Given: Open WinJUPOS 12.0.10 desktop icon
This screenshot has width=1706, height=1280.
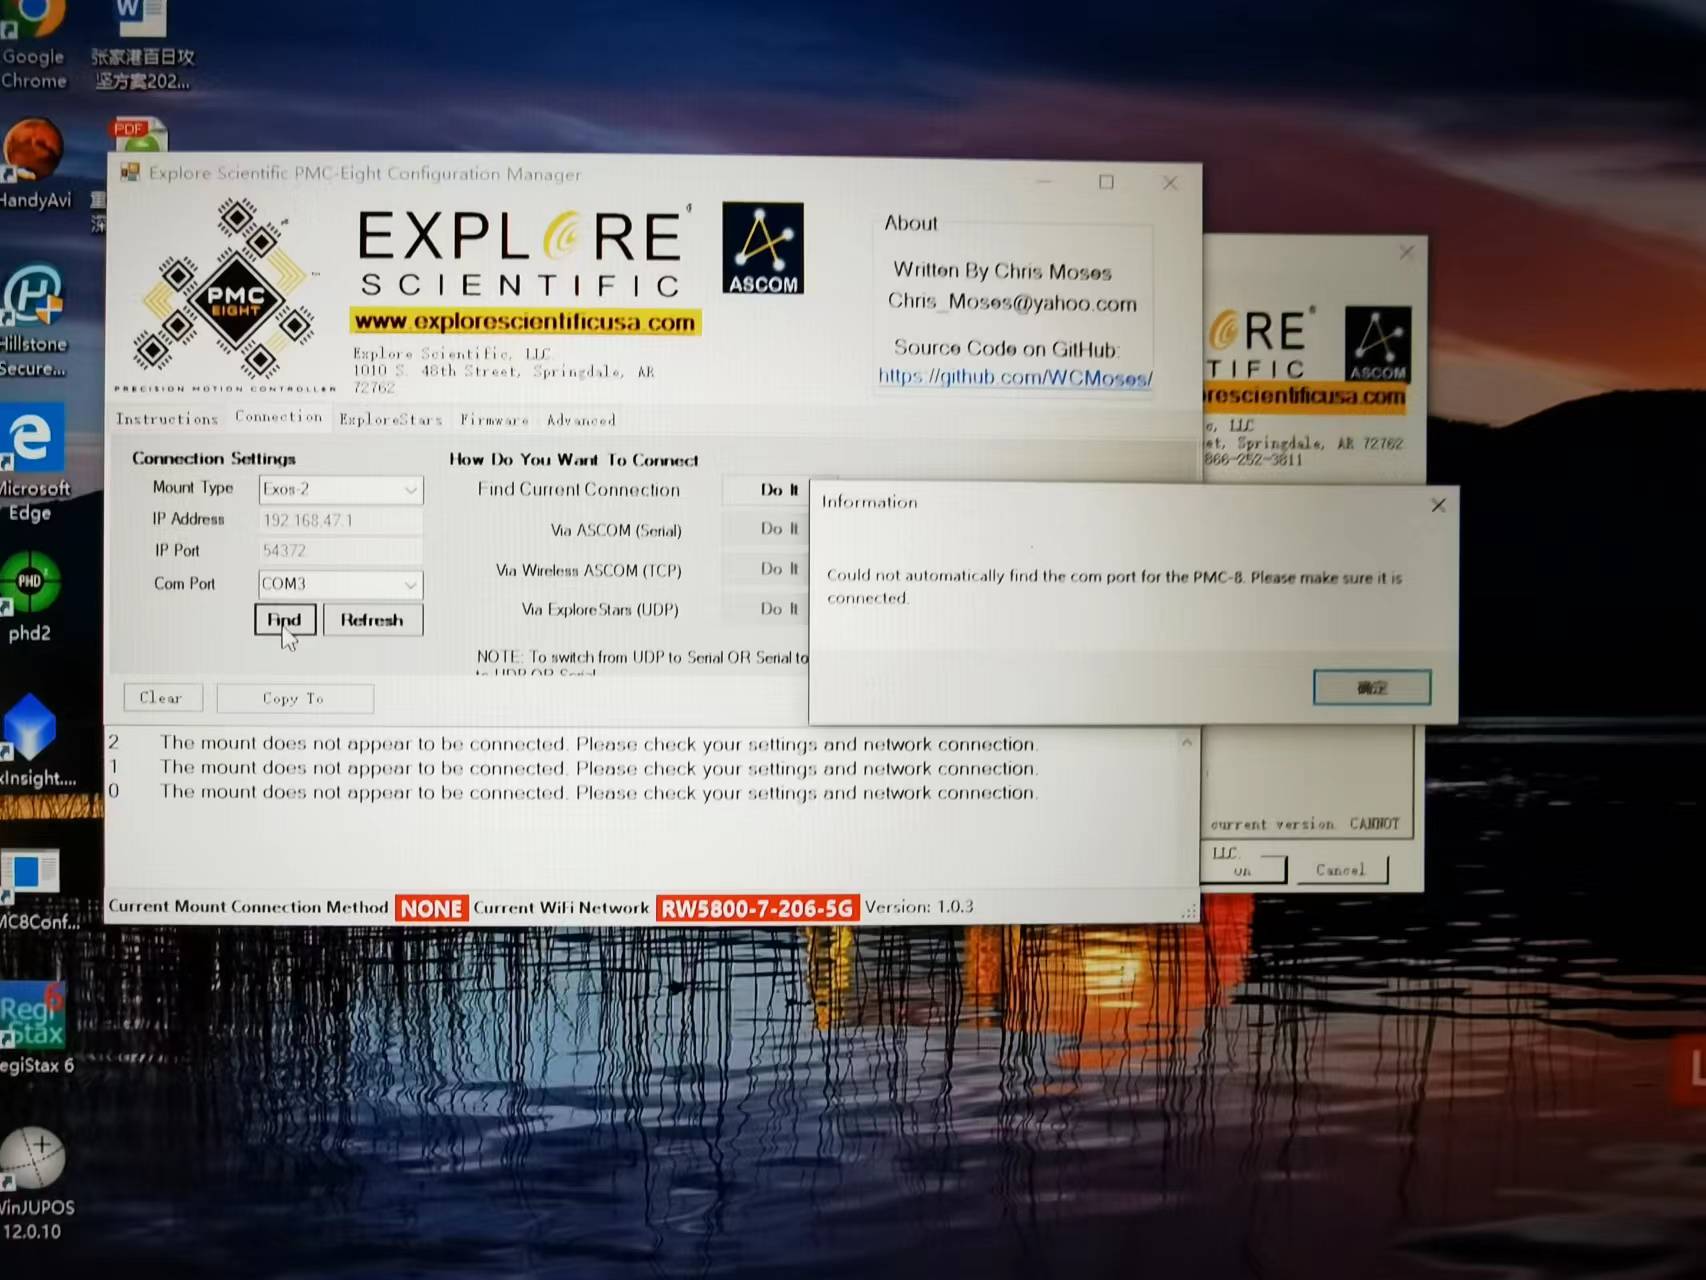Looking at the screenshot, I should (35, 1185).
